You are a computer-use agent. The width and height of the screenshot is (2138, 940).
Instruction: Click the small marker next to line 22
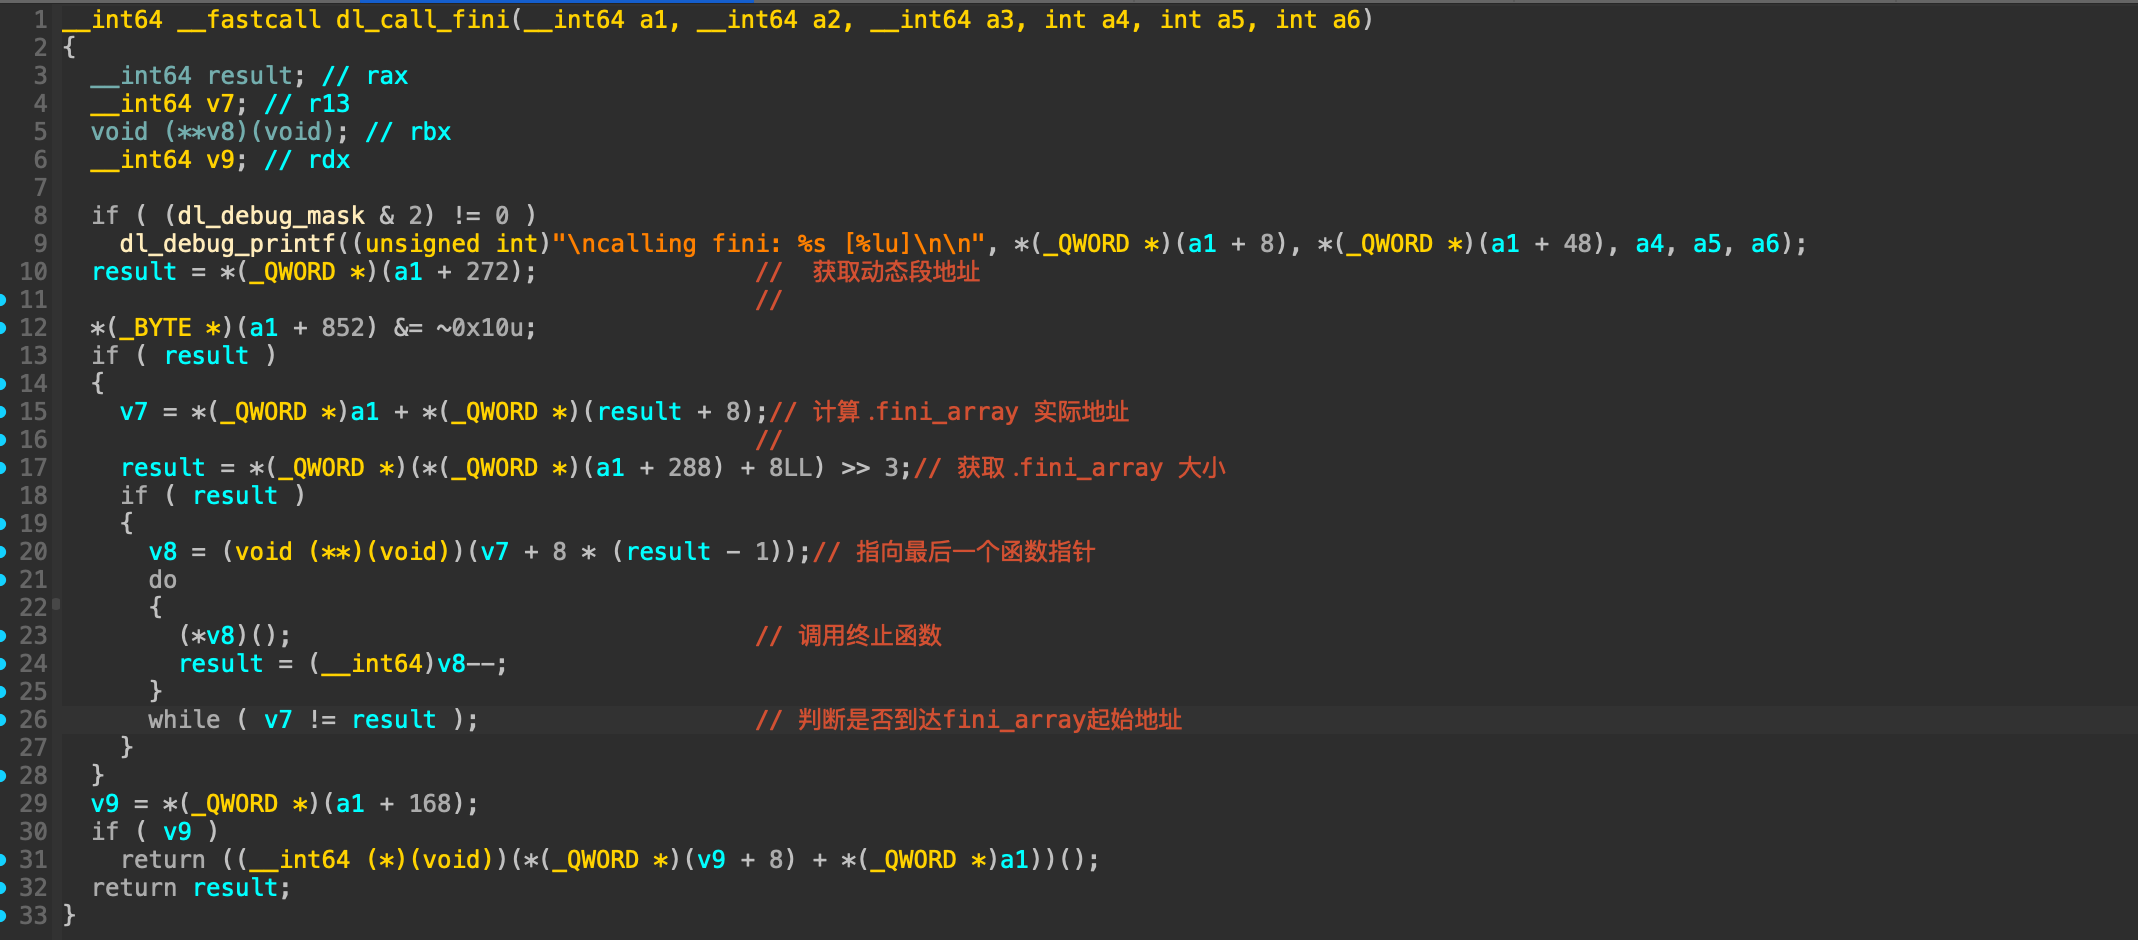[x=56, y=604]
